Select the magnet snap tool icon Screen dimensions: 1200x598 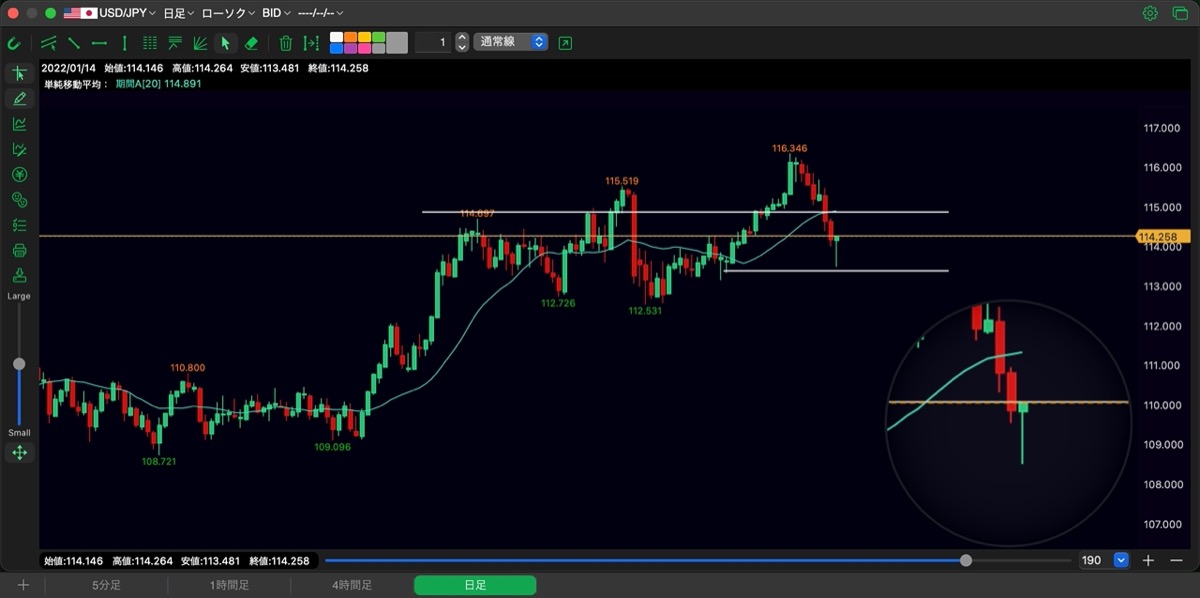pos(14,43)
